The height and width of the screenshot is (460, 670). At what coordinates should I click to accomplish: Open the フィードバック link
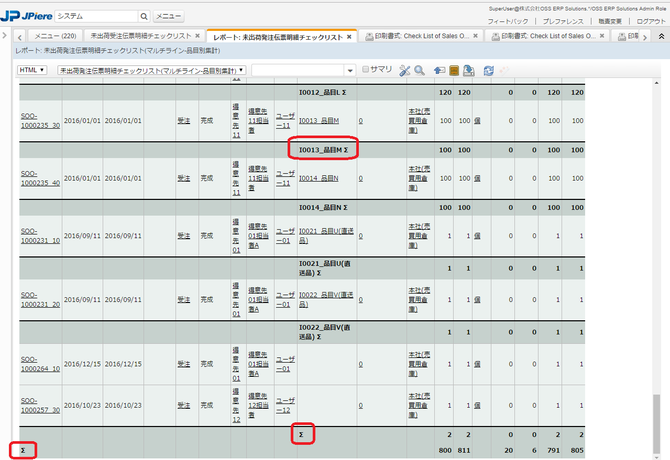508,21
